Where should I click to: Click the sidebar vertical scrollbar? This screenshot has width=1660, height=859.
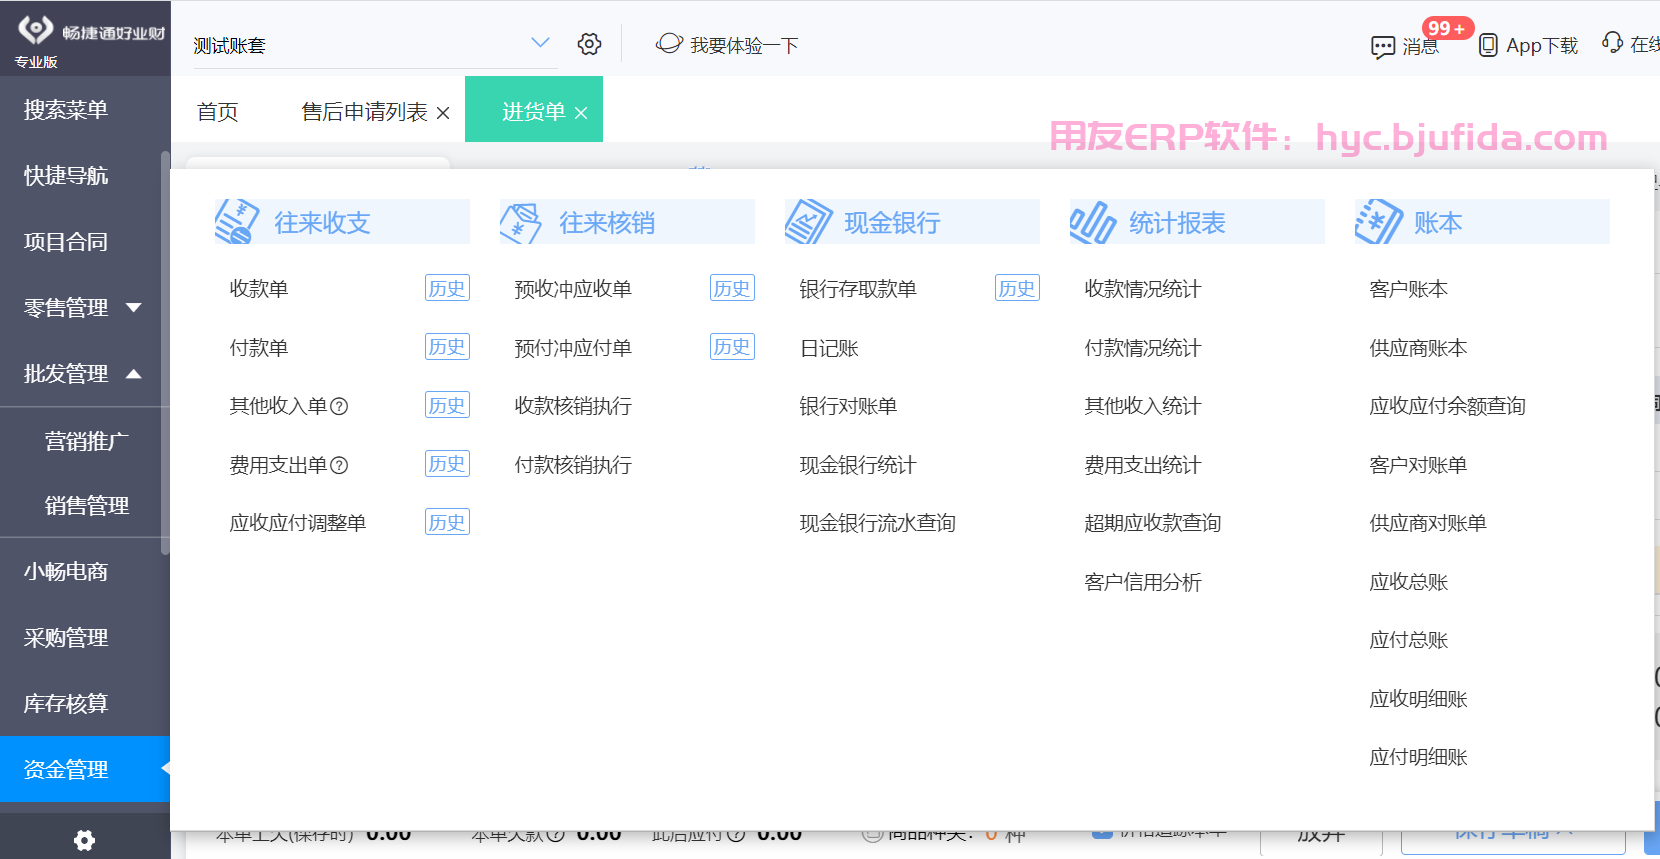[165, 352]
